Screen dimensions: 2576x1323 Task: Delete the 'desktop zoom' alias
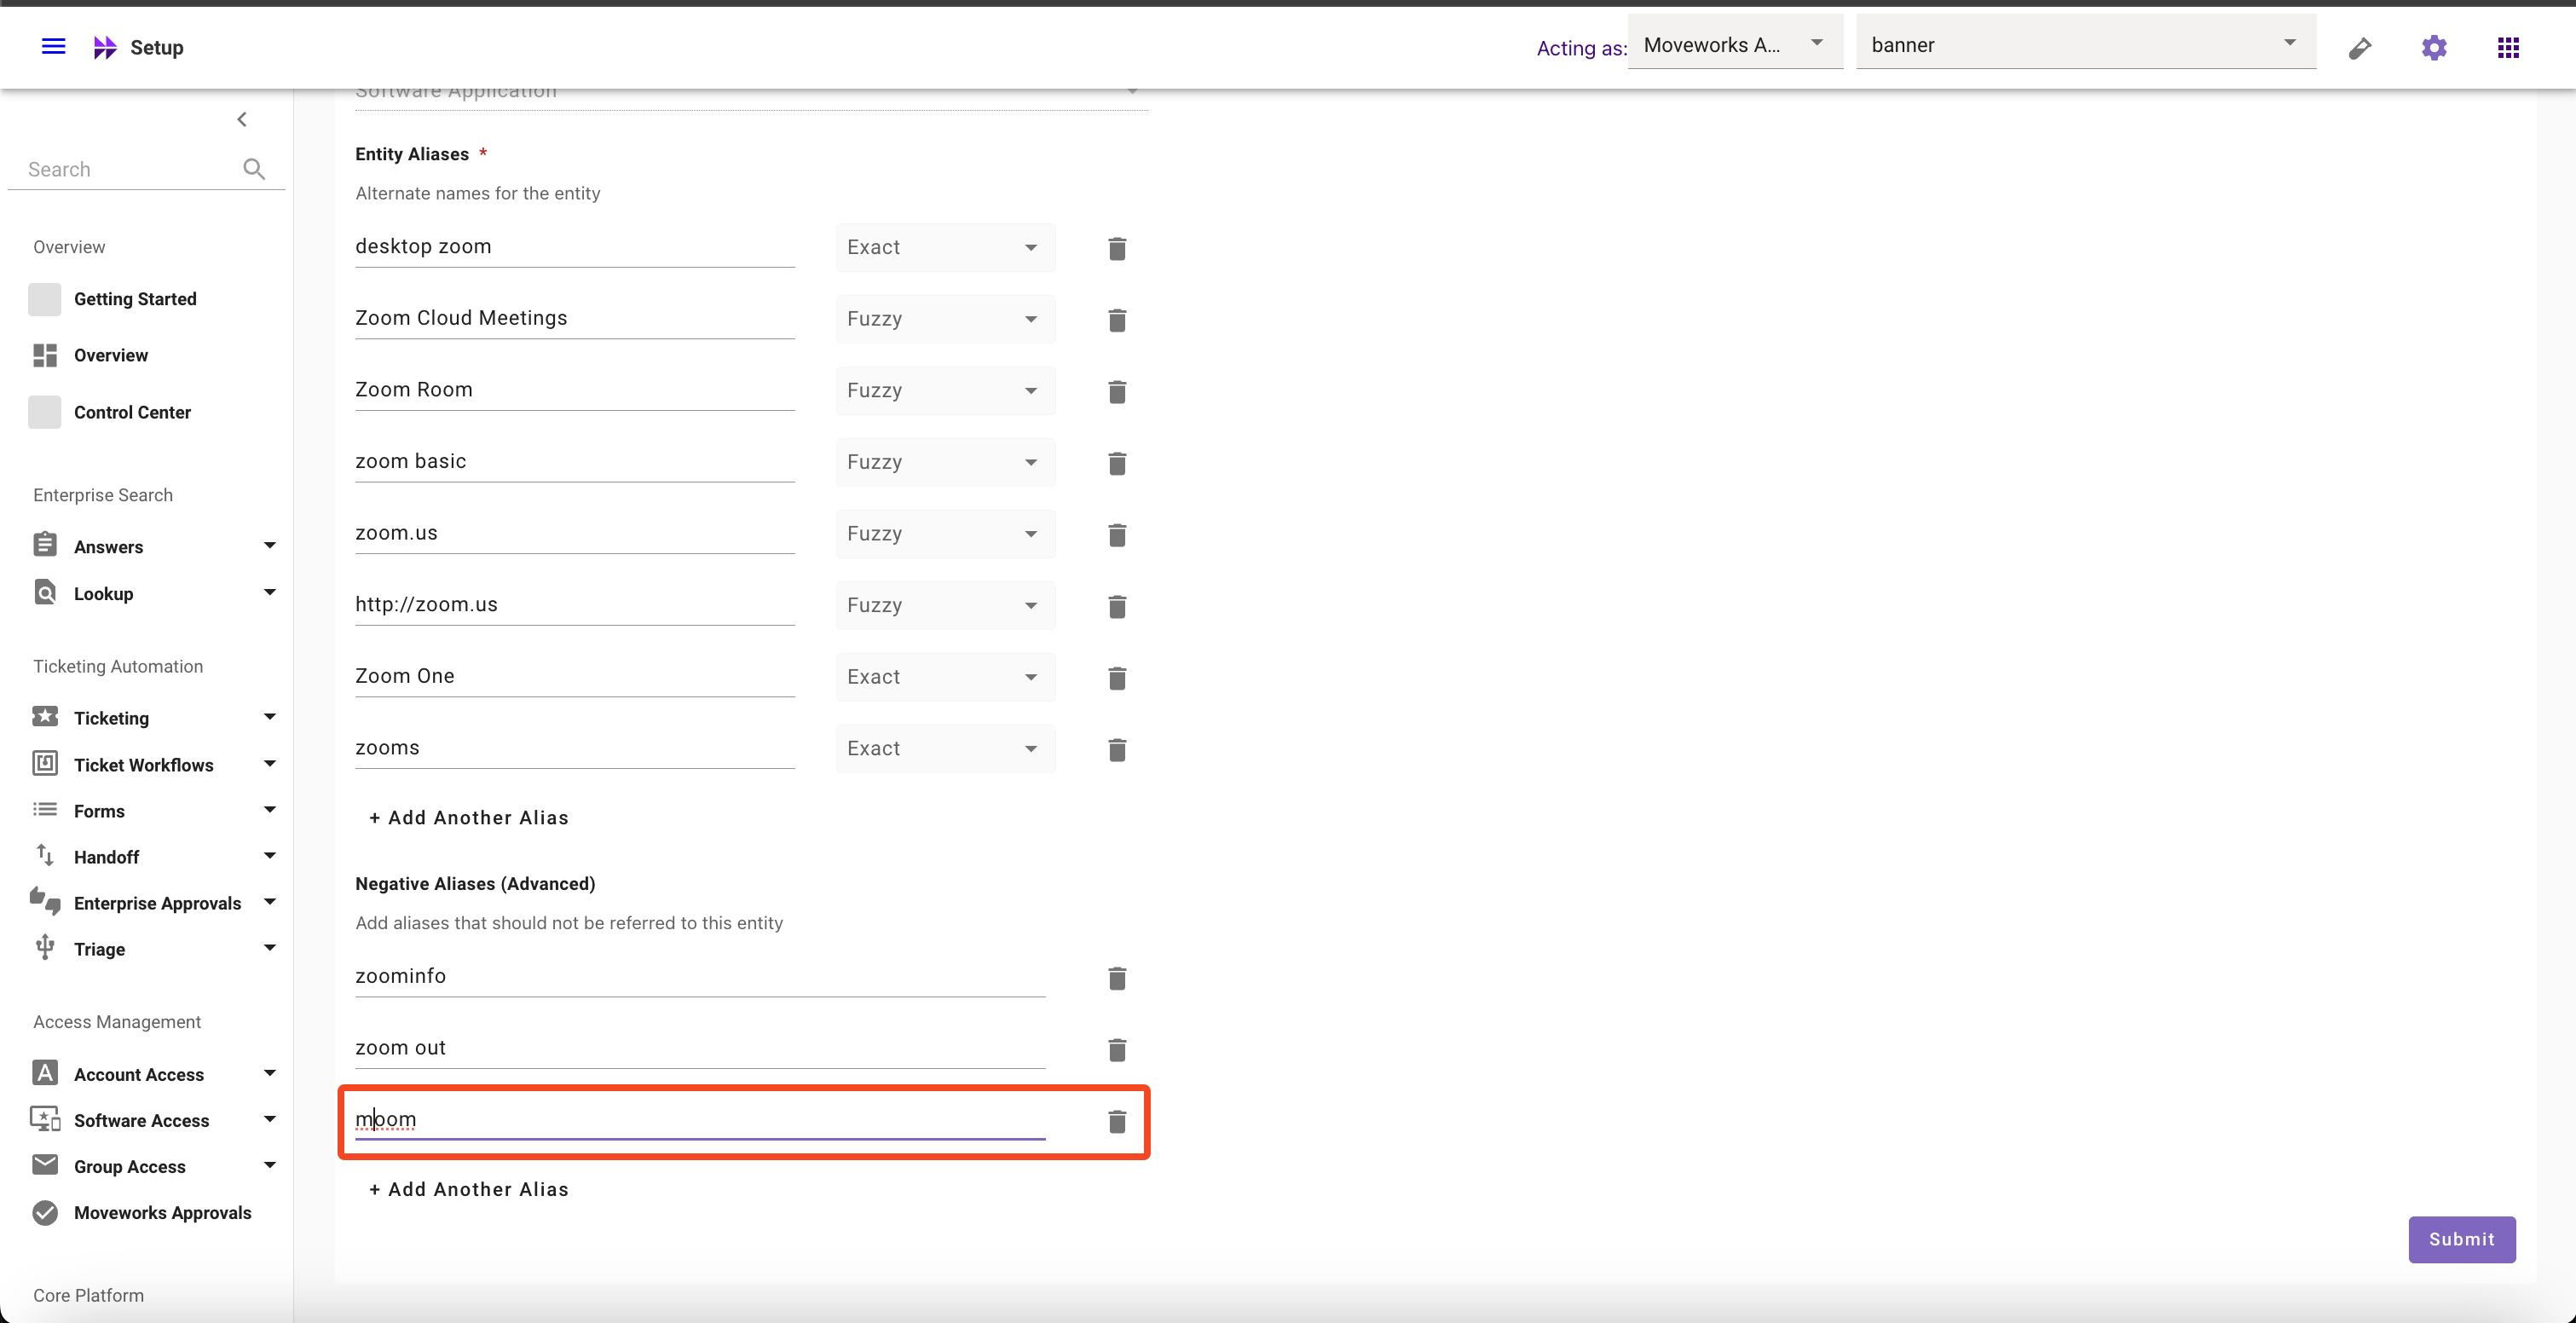(x=1117, y=248)
